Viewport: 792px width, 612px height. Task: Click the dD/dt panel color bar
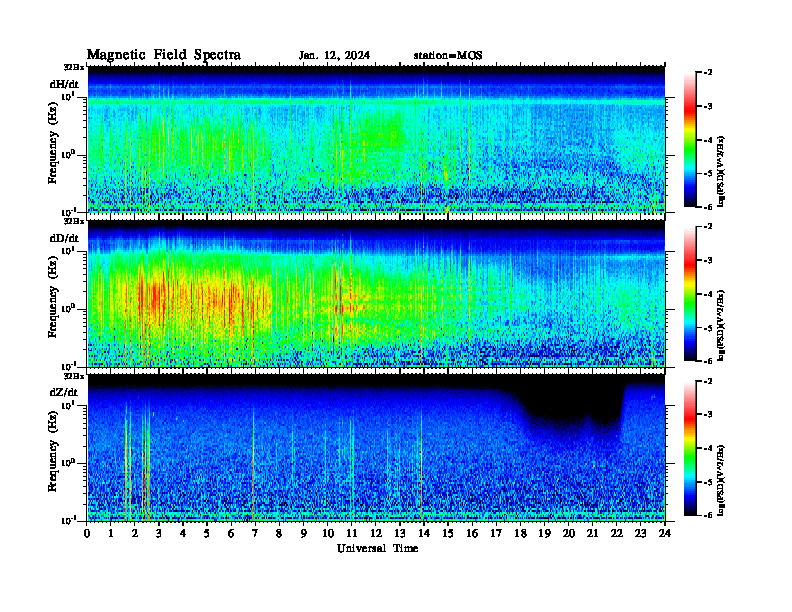click(x=690, y=294)
